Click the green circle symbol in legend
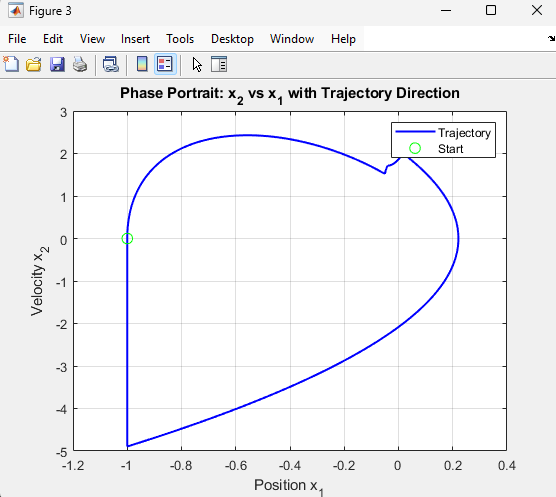The width and height of the screenshot is (556, 497). coord(415,148)
